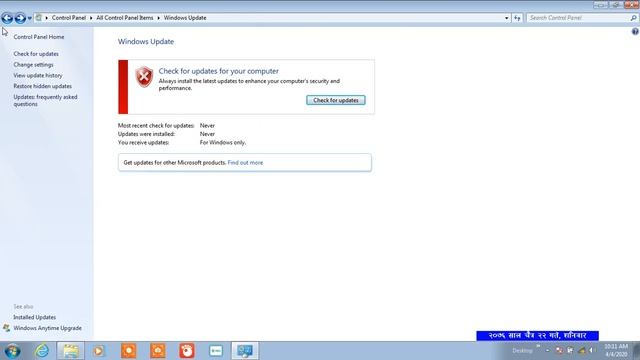
Task: Open Installed Updates link
Action: tap(34, 317)
